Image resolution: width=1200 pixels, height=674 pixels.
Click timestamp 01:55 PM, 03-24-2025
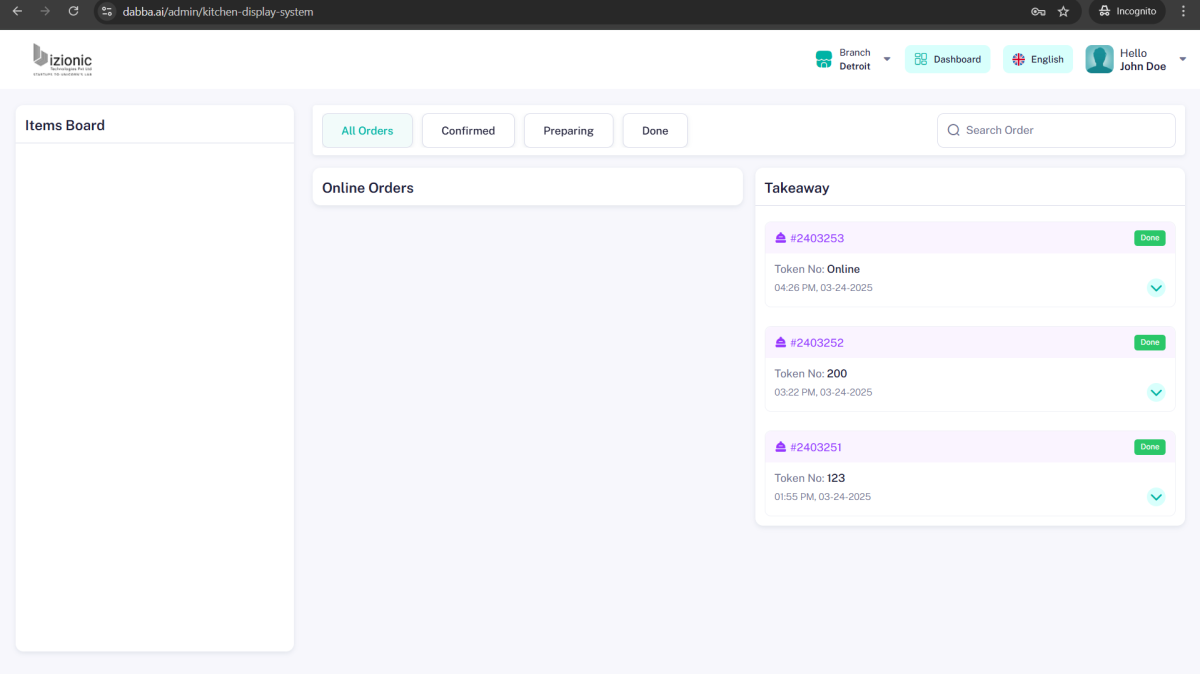tap(822, 497)
